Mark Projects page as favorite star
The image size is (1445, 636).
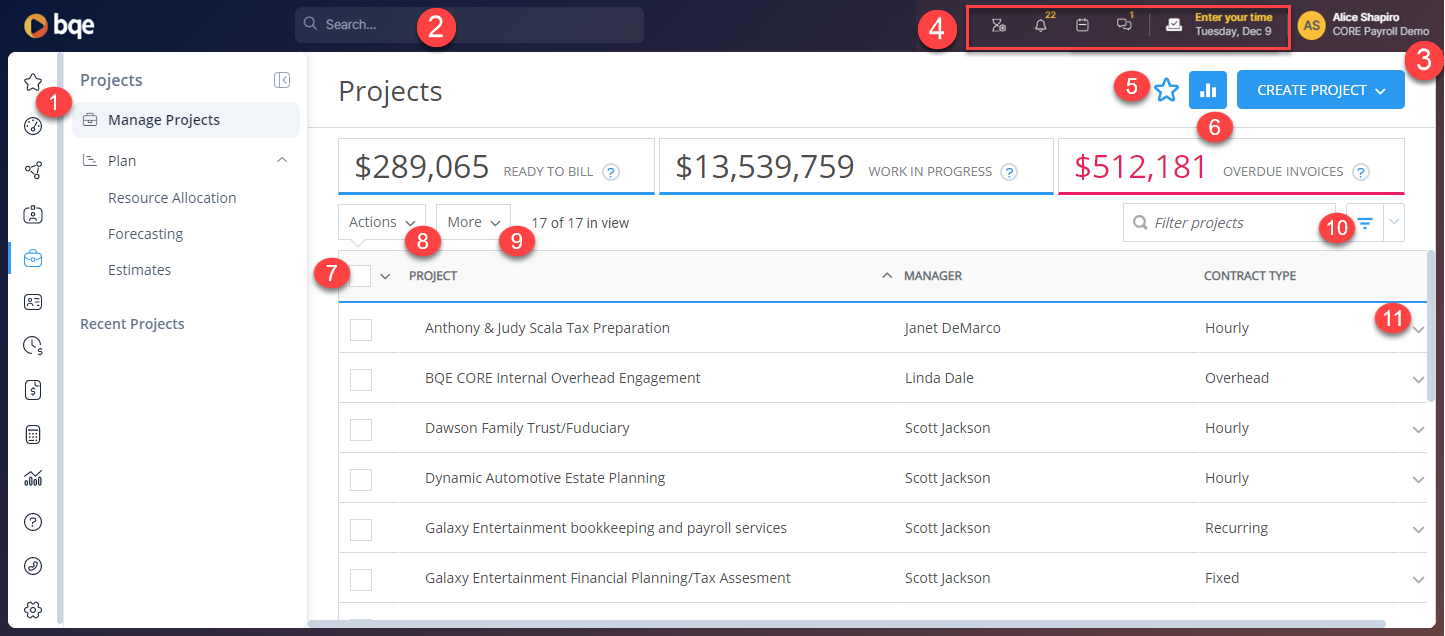click(1166, 90)
